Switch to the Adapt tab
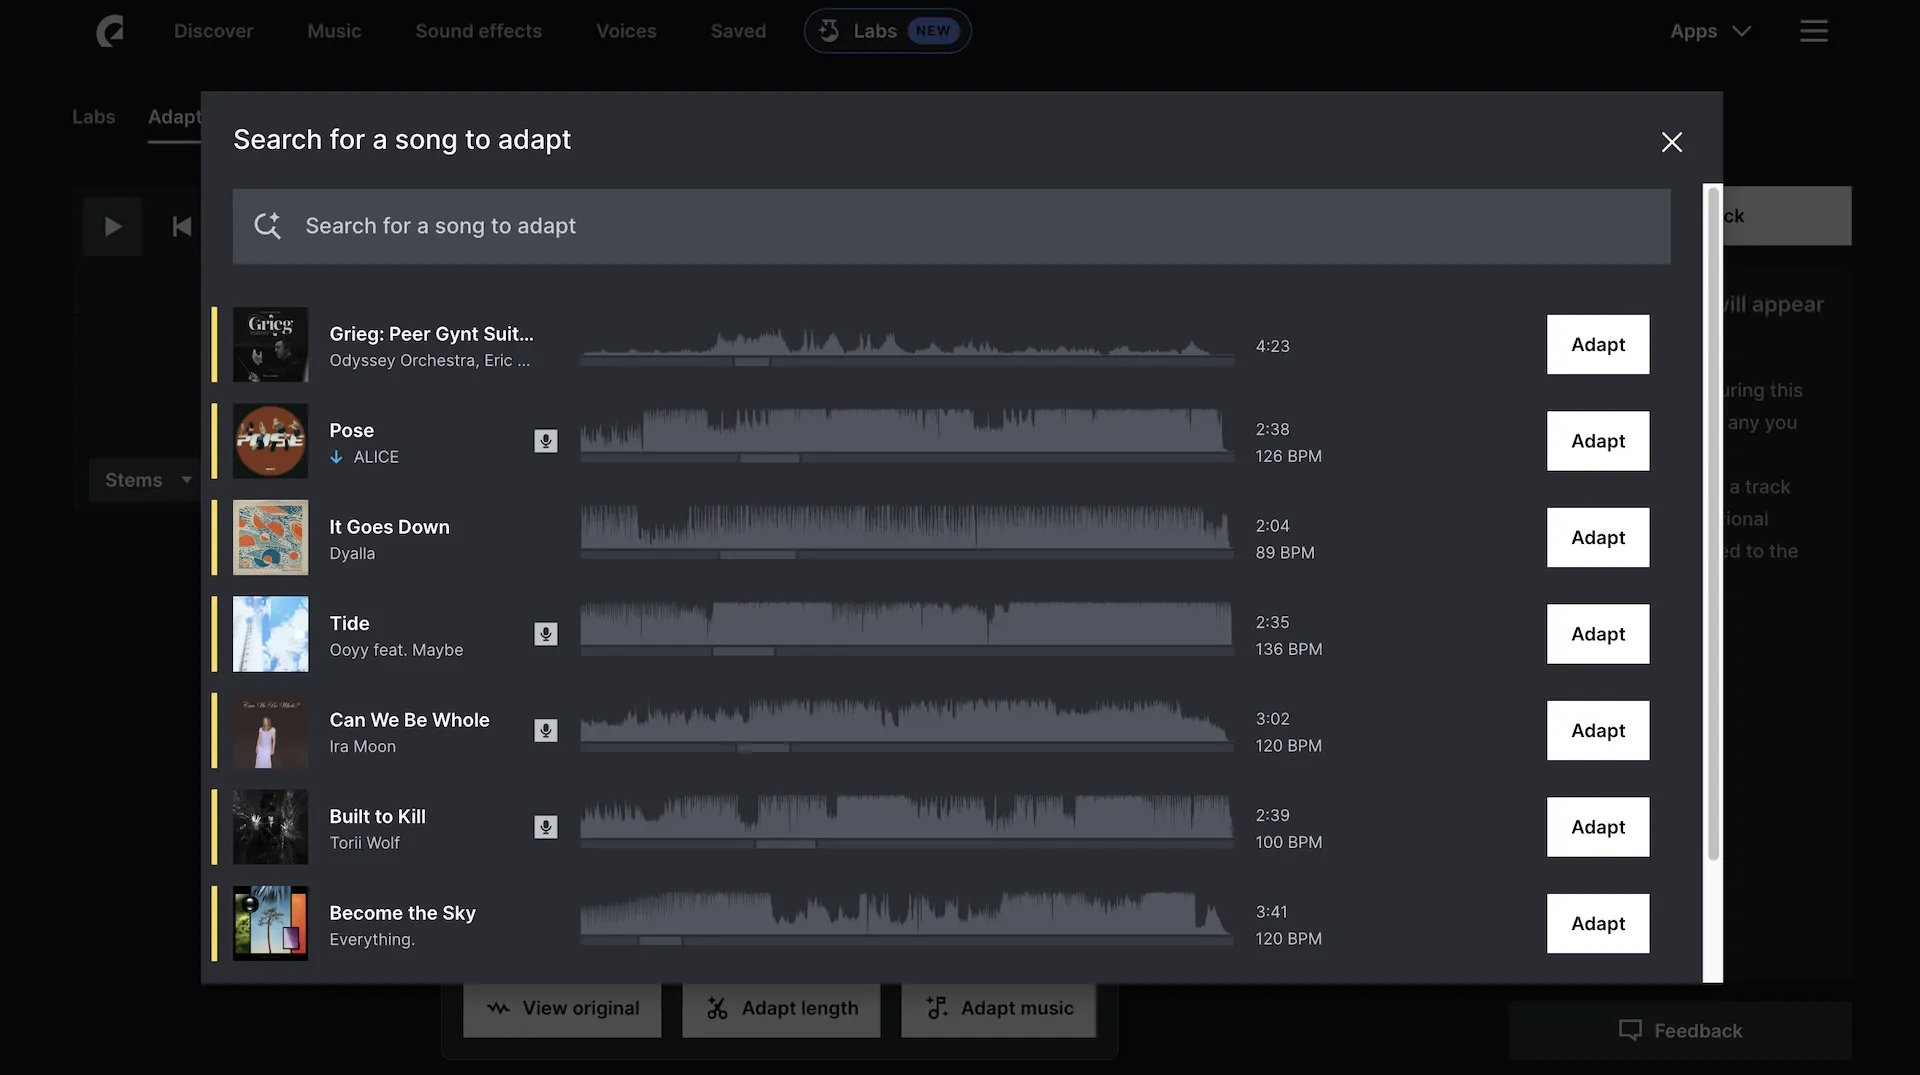The height and width of the screenshot is (1075, 1920). (175, 117)
